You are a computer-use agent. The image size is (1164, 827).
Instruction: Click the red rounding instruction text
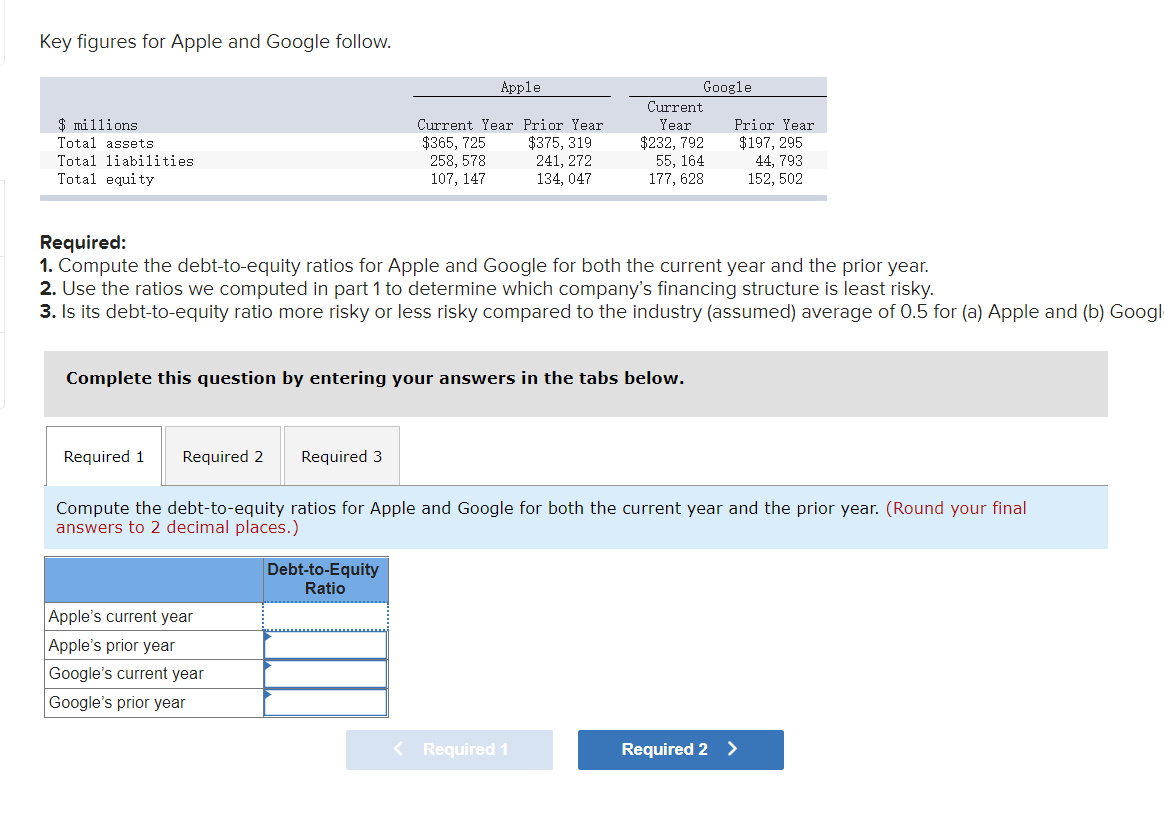point(541,517)
